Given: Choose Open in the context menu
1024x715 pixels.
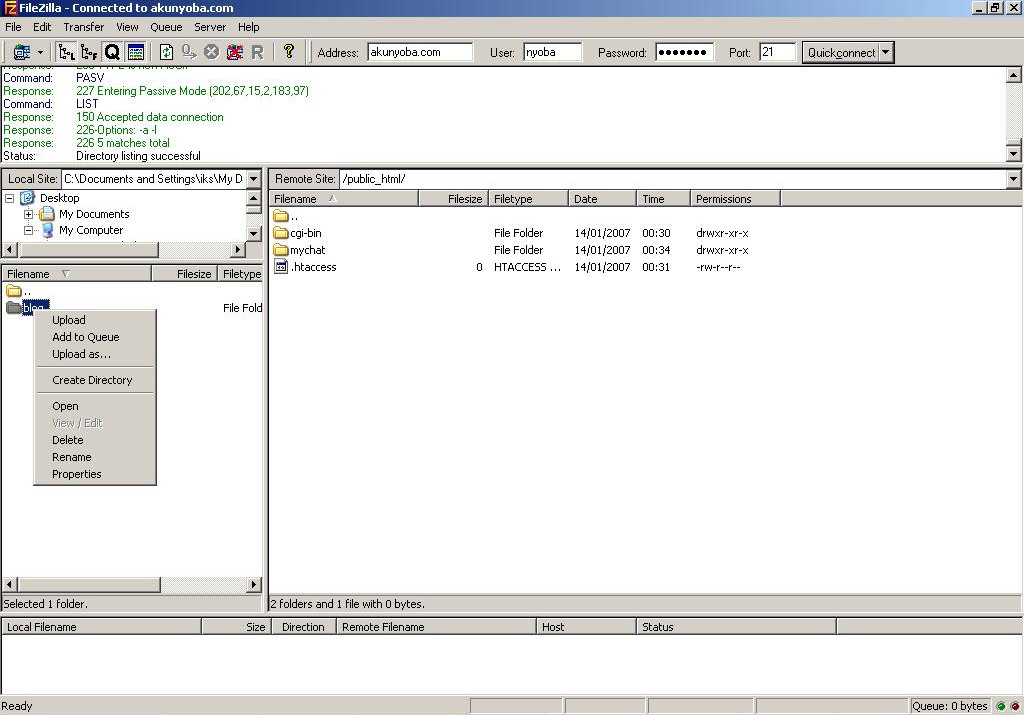Looking at the screenshot, I should click(95, 406).
